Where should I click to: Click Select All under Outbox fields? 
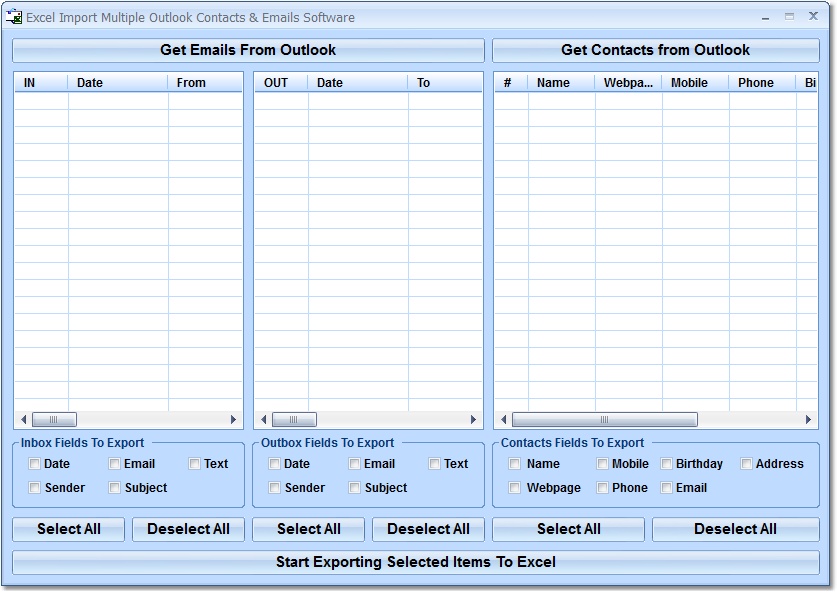pos(309,529)
